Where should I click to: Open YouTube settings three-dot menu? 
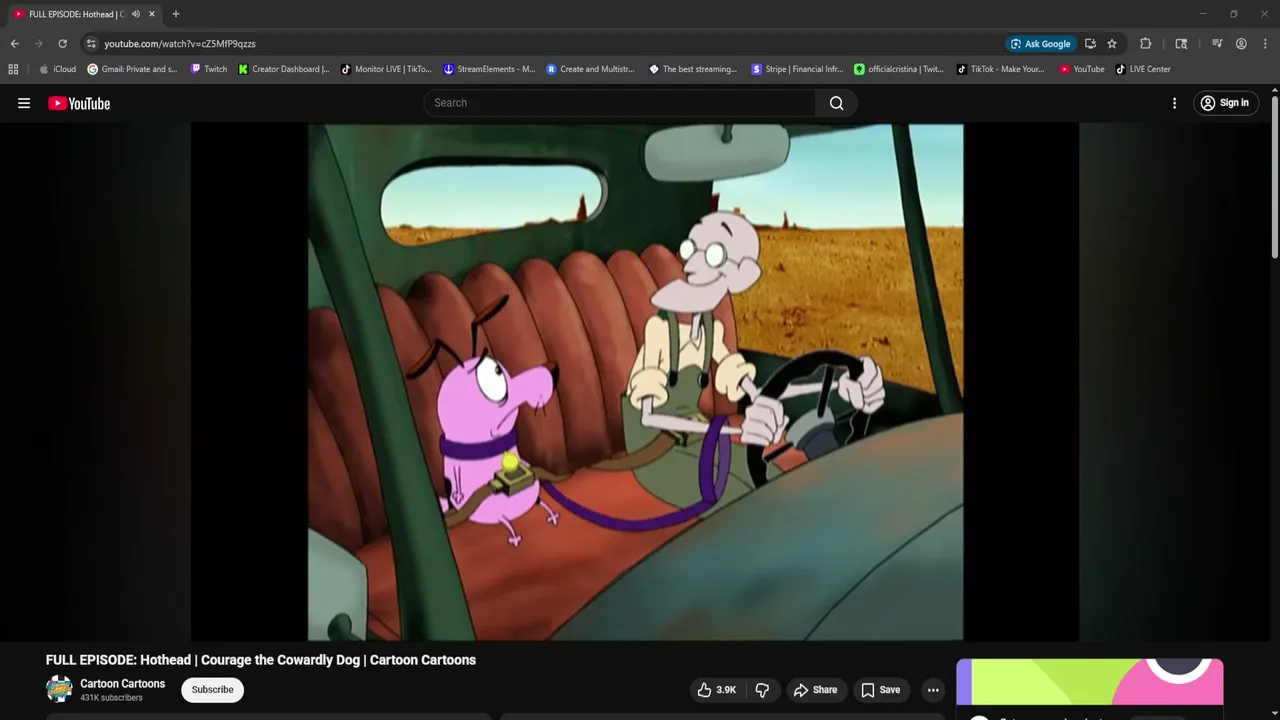tap(1174, 103)
